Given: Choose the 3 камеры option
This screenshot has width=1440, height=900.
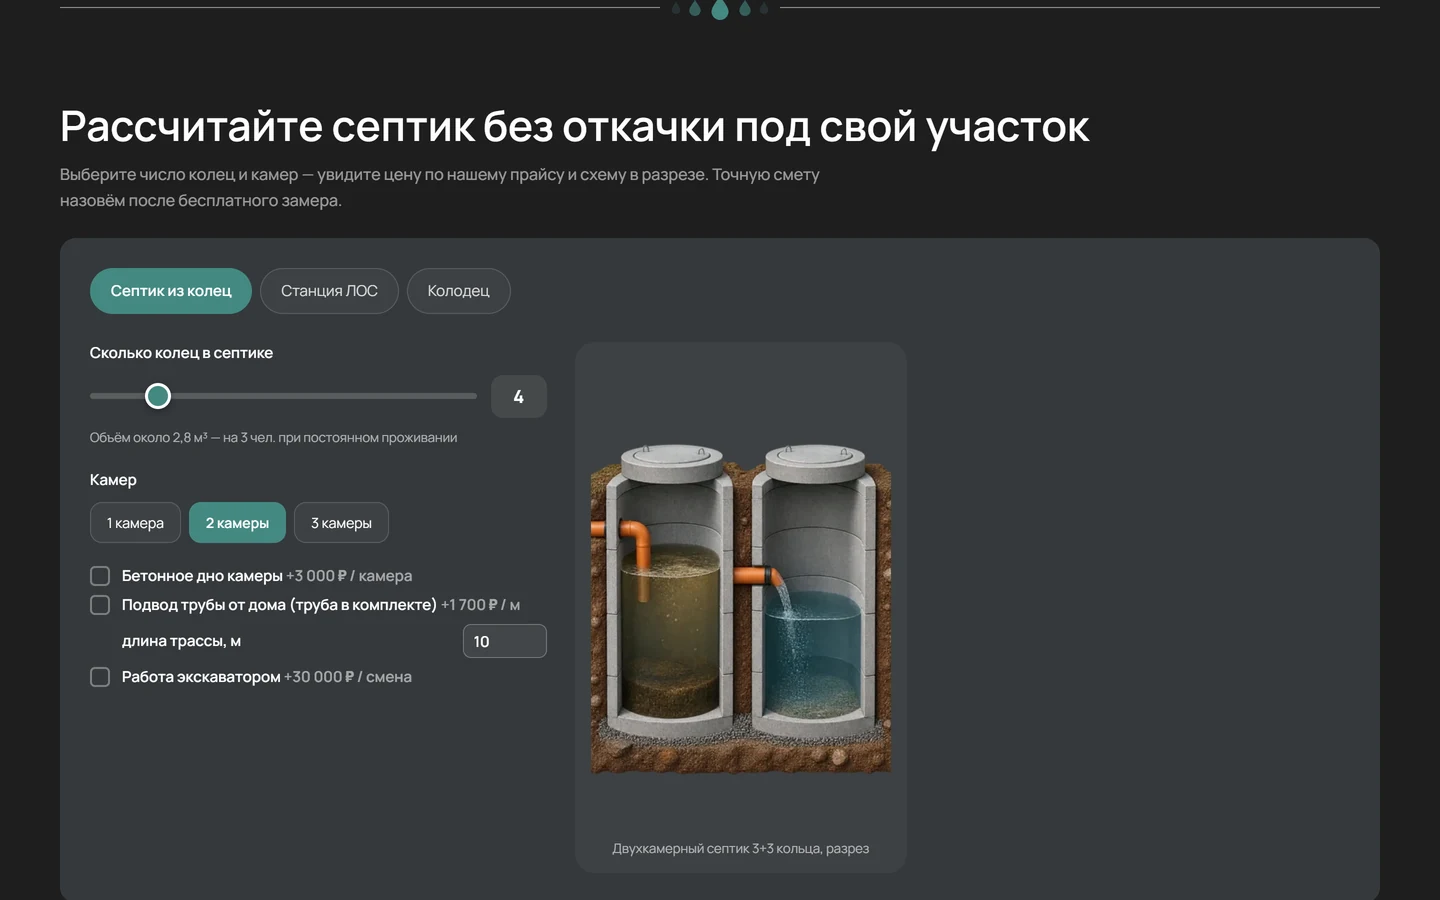Looking at the screenshot, I should [341, 523].
